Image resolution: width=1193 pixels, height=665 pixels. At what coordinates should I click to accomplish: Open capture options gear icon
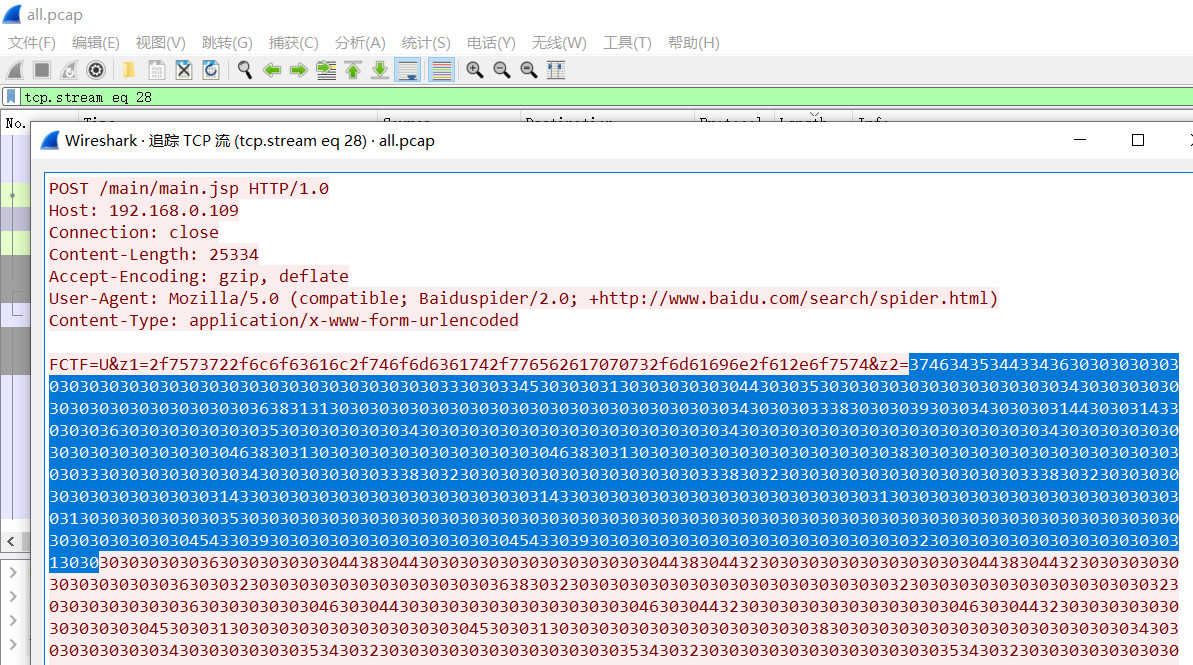coord(96,70)
